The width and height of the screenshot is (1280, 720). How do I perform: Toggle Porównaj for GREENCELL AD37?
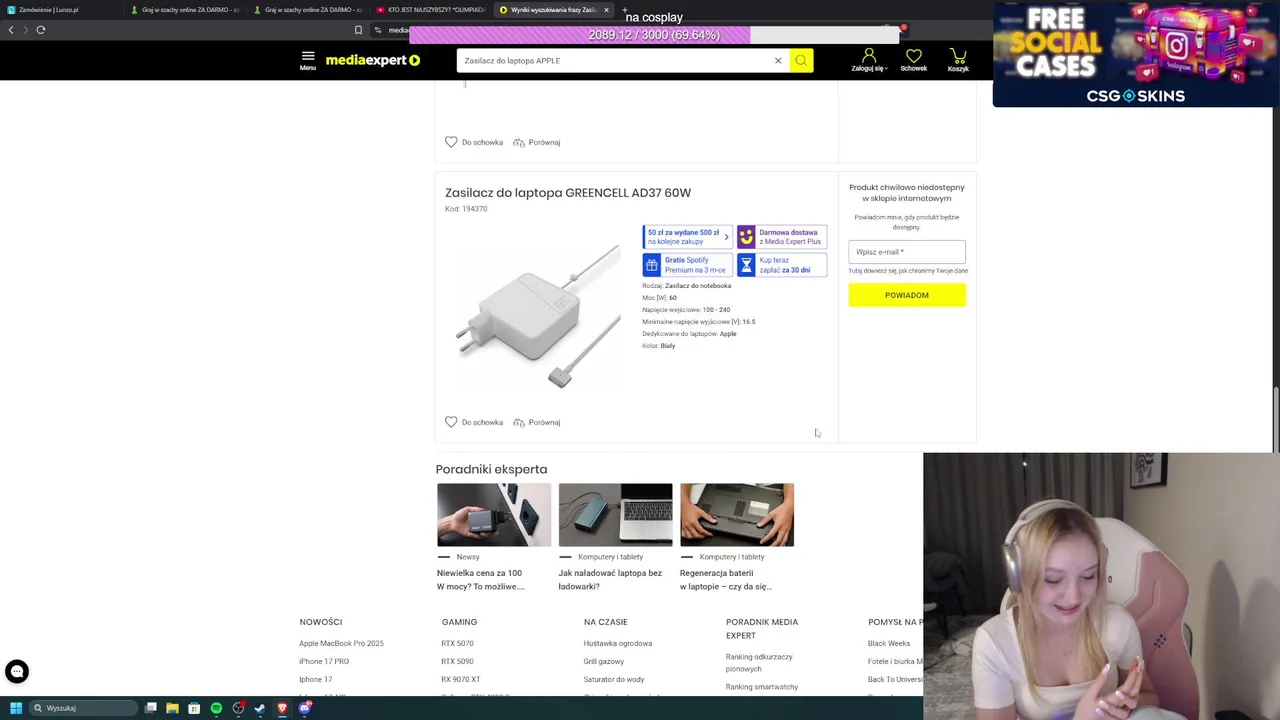pos(536,422)
